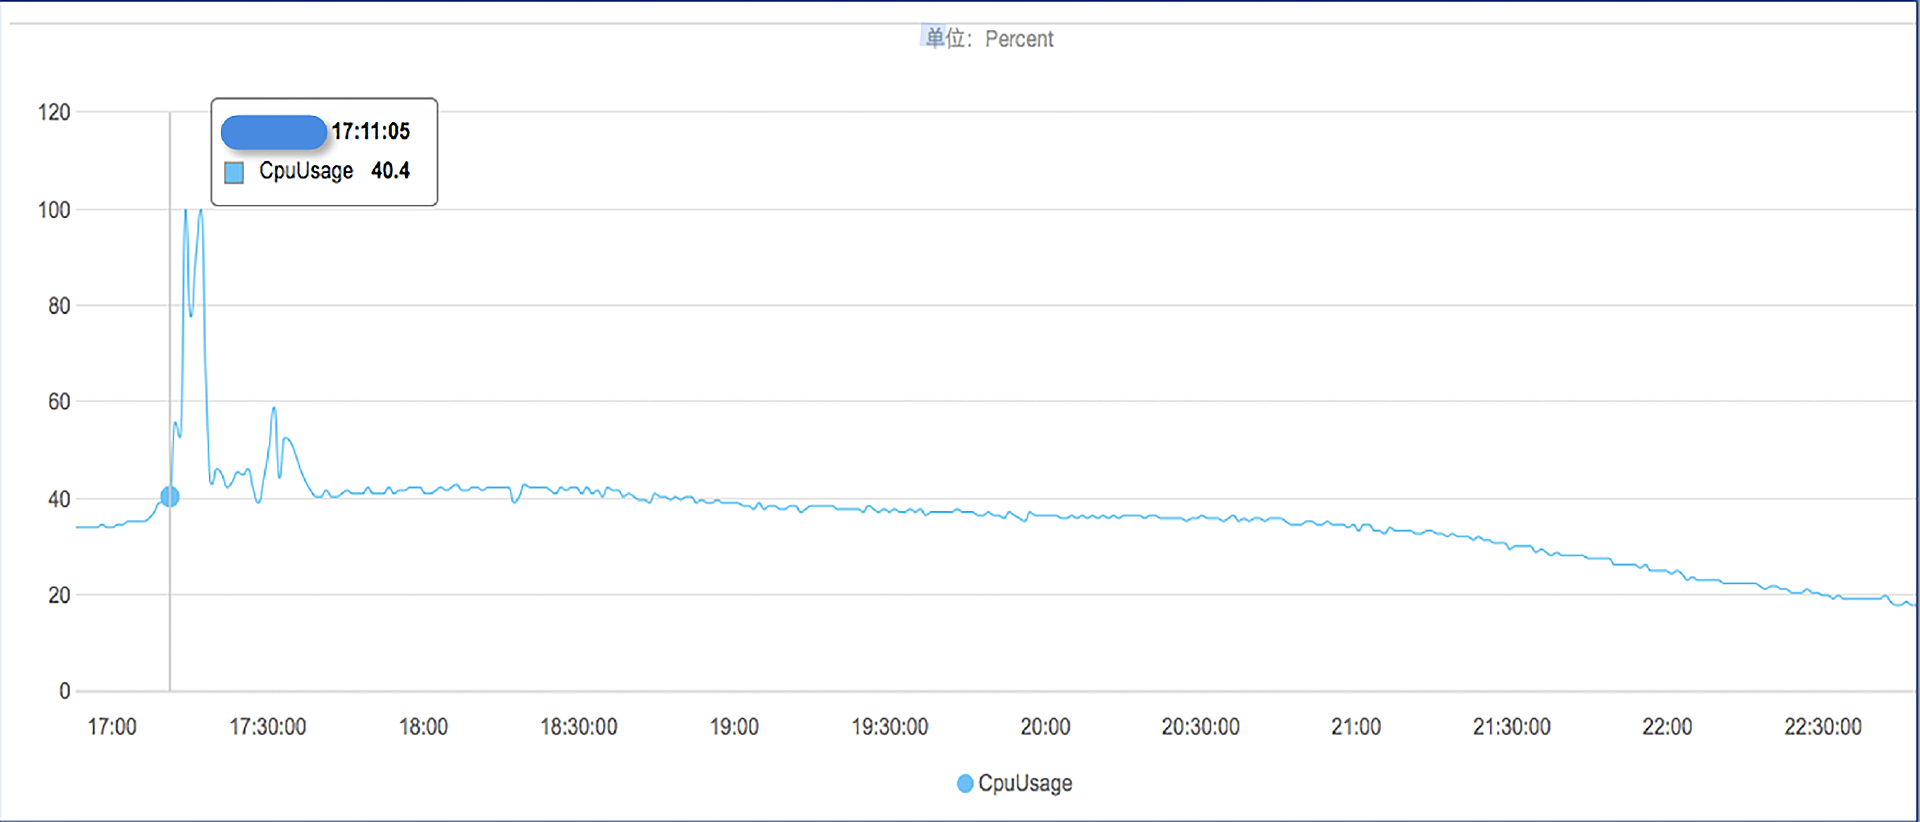Click the 22:30:00 x-axis time label
1920x822 pixels.
(x=1823, y=727)
